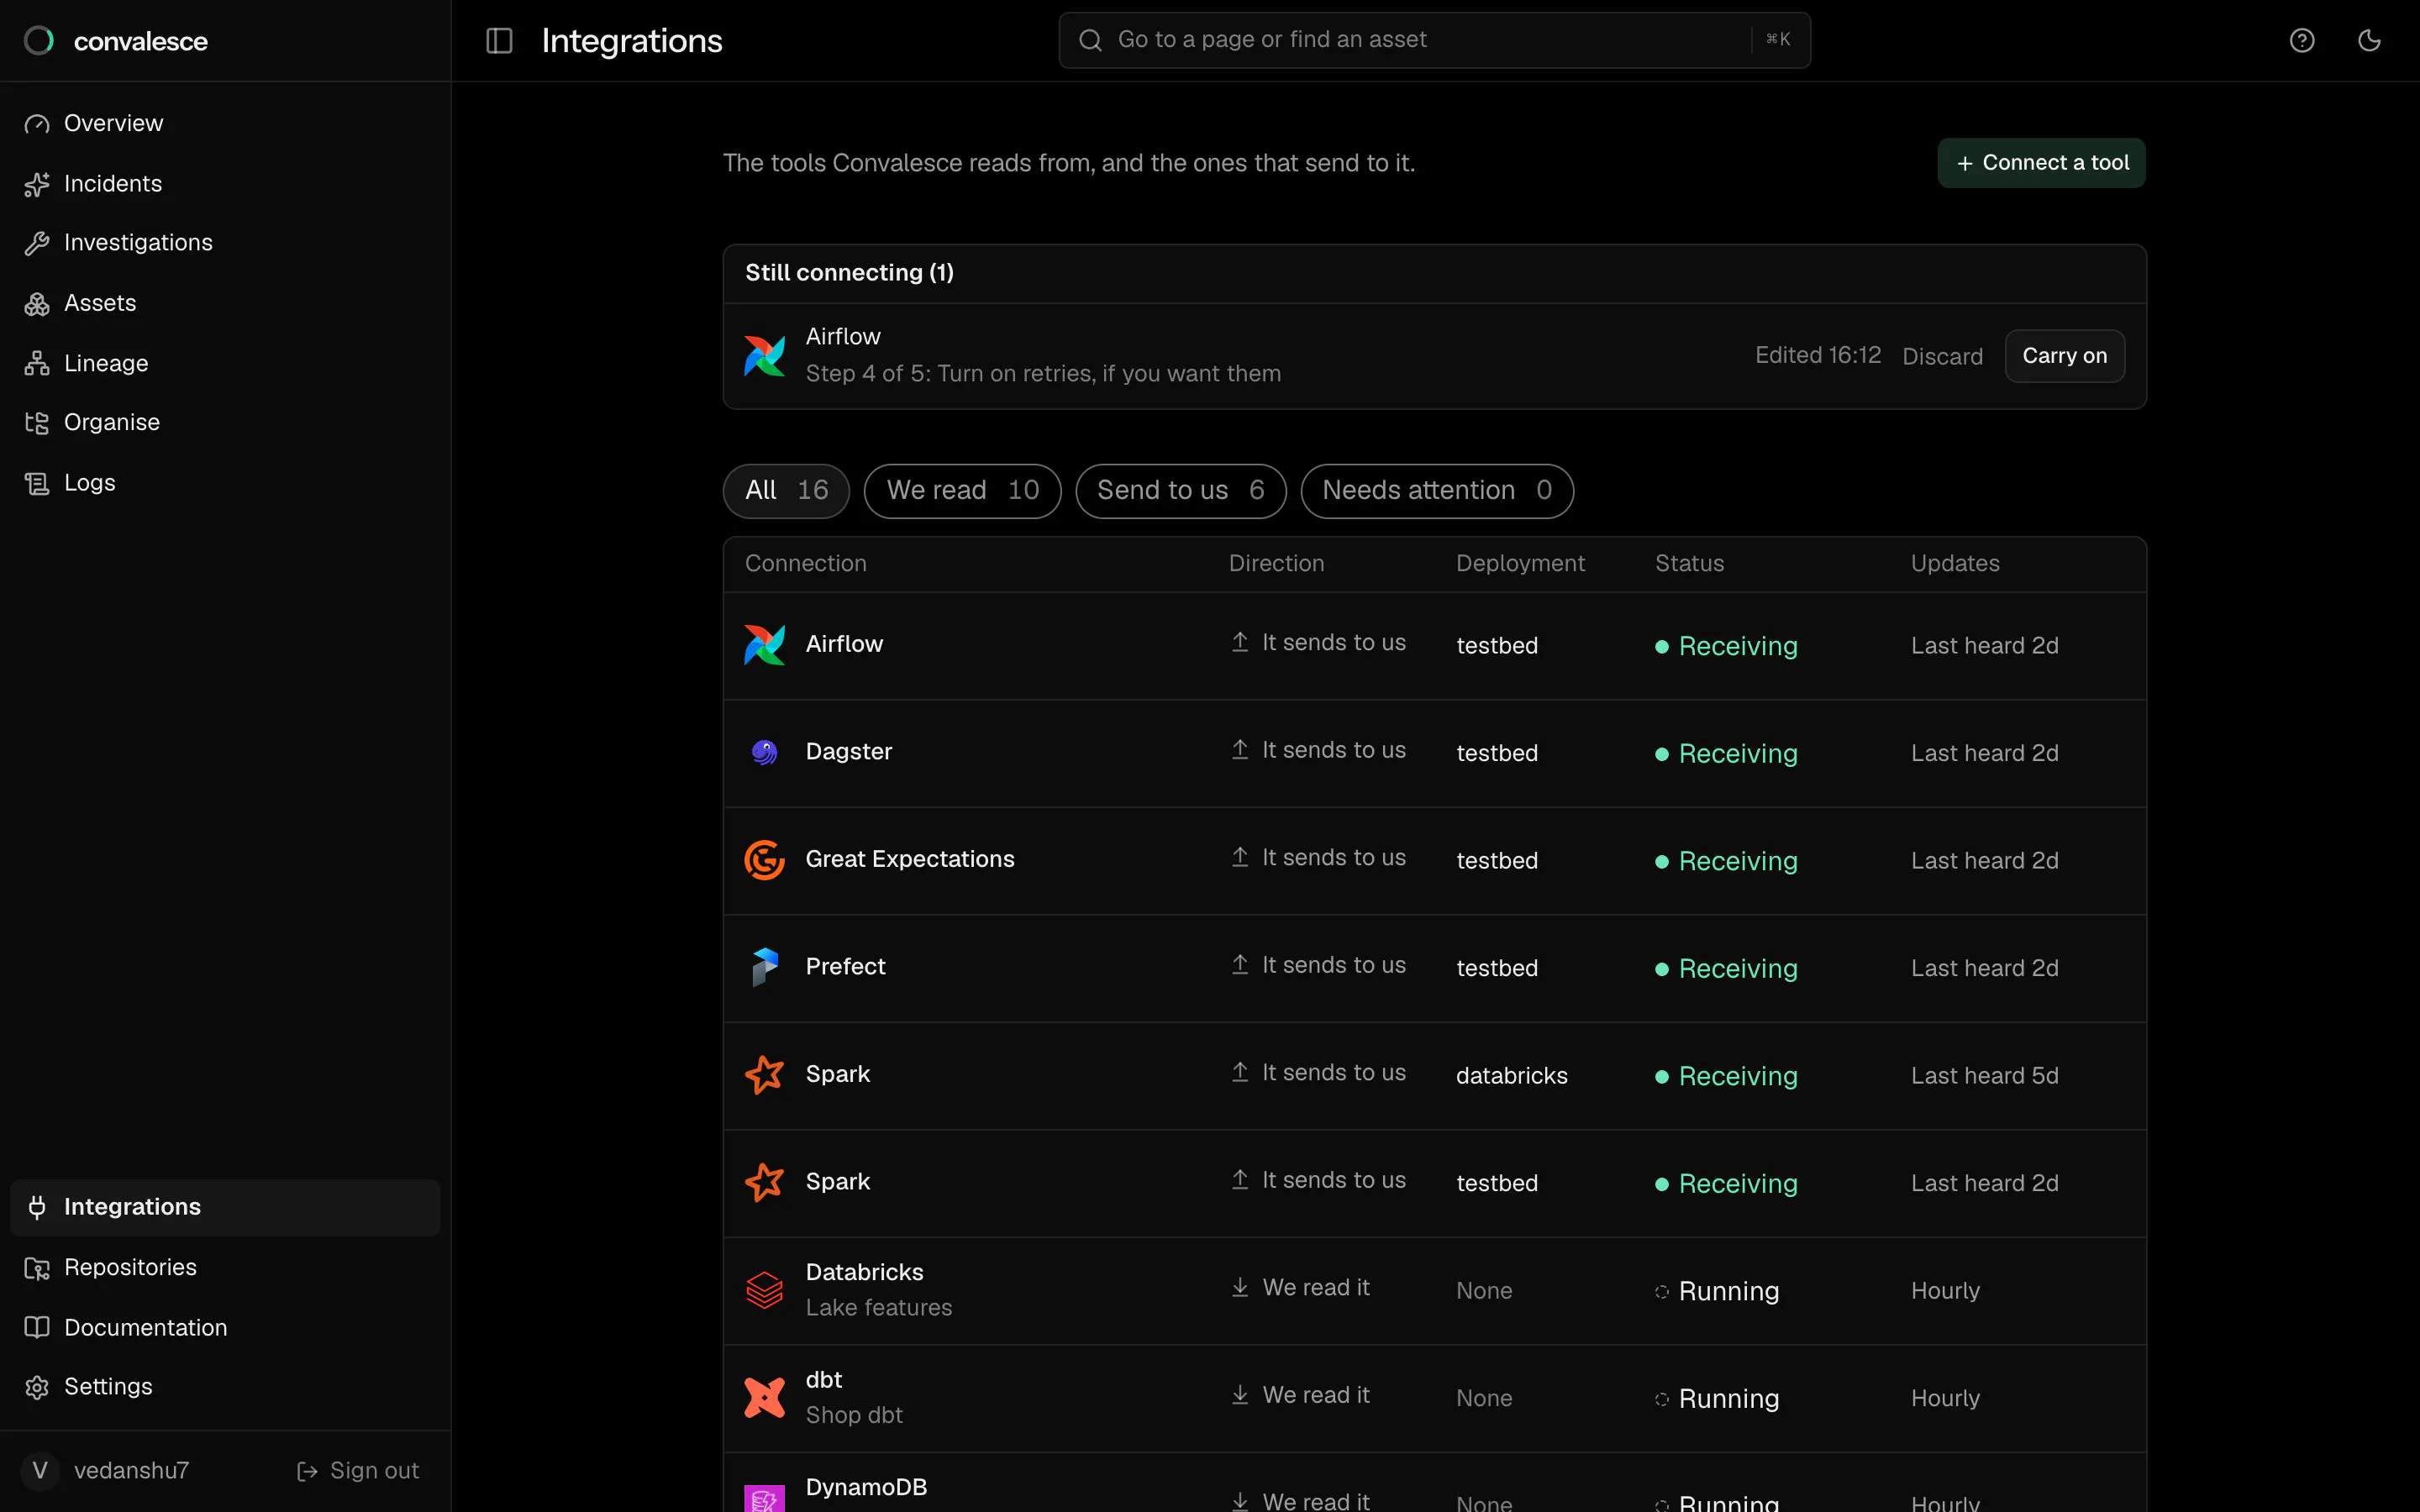
Task: Click the Status column header
Action: pyautogui.click(x=1689, y=564)
